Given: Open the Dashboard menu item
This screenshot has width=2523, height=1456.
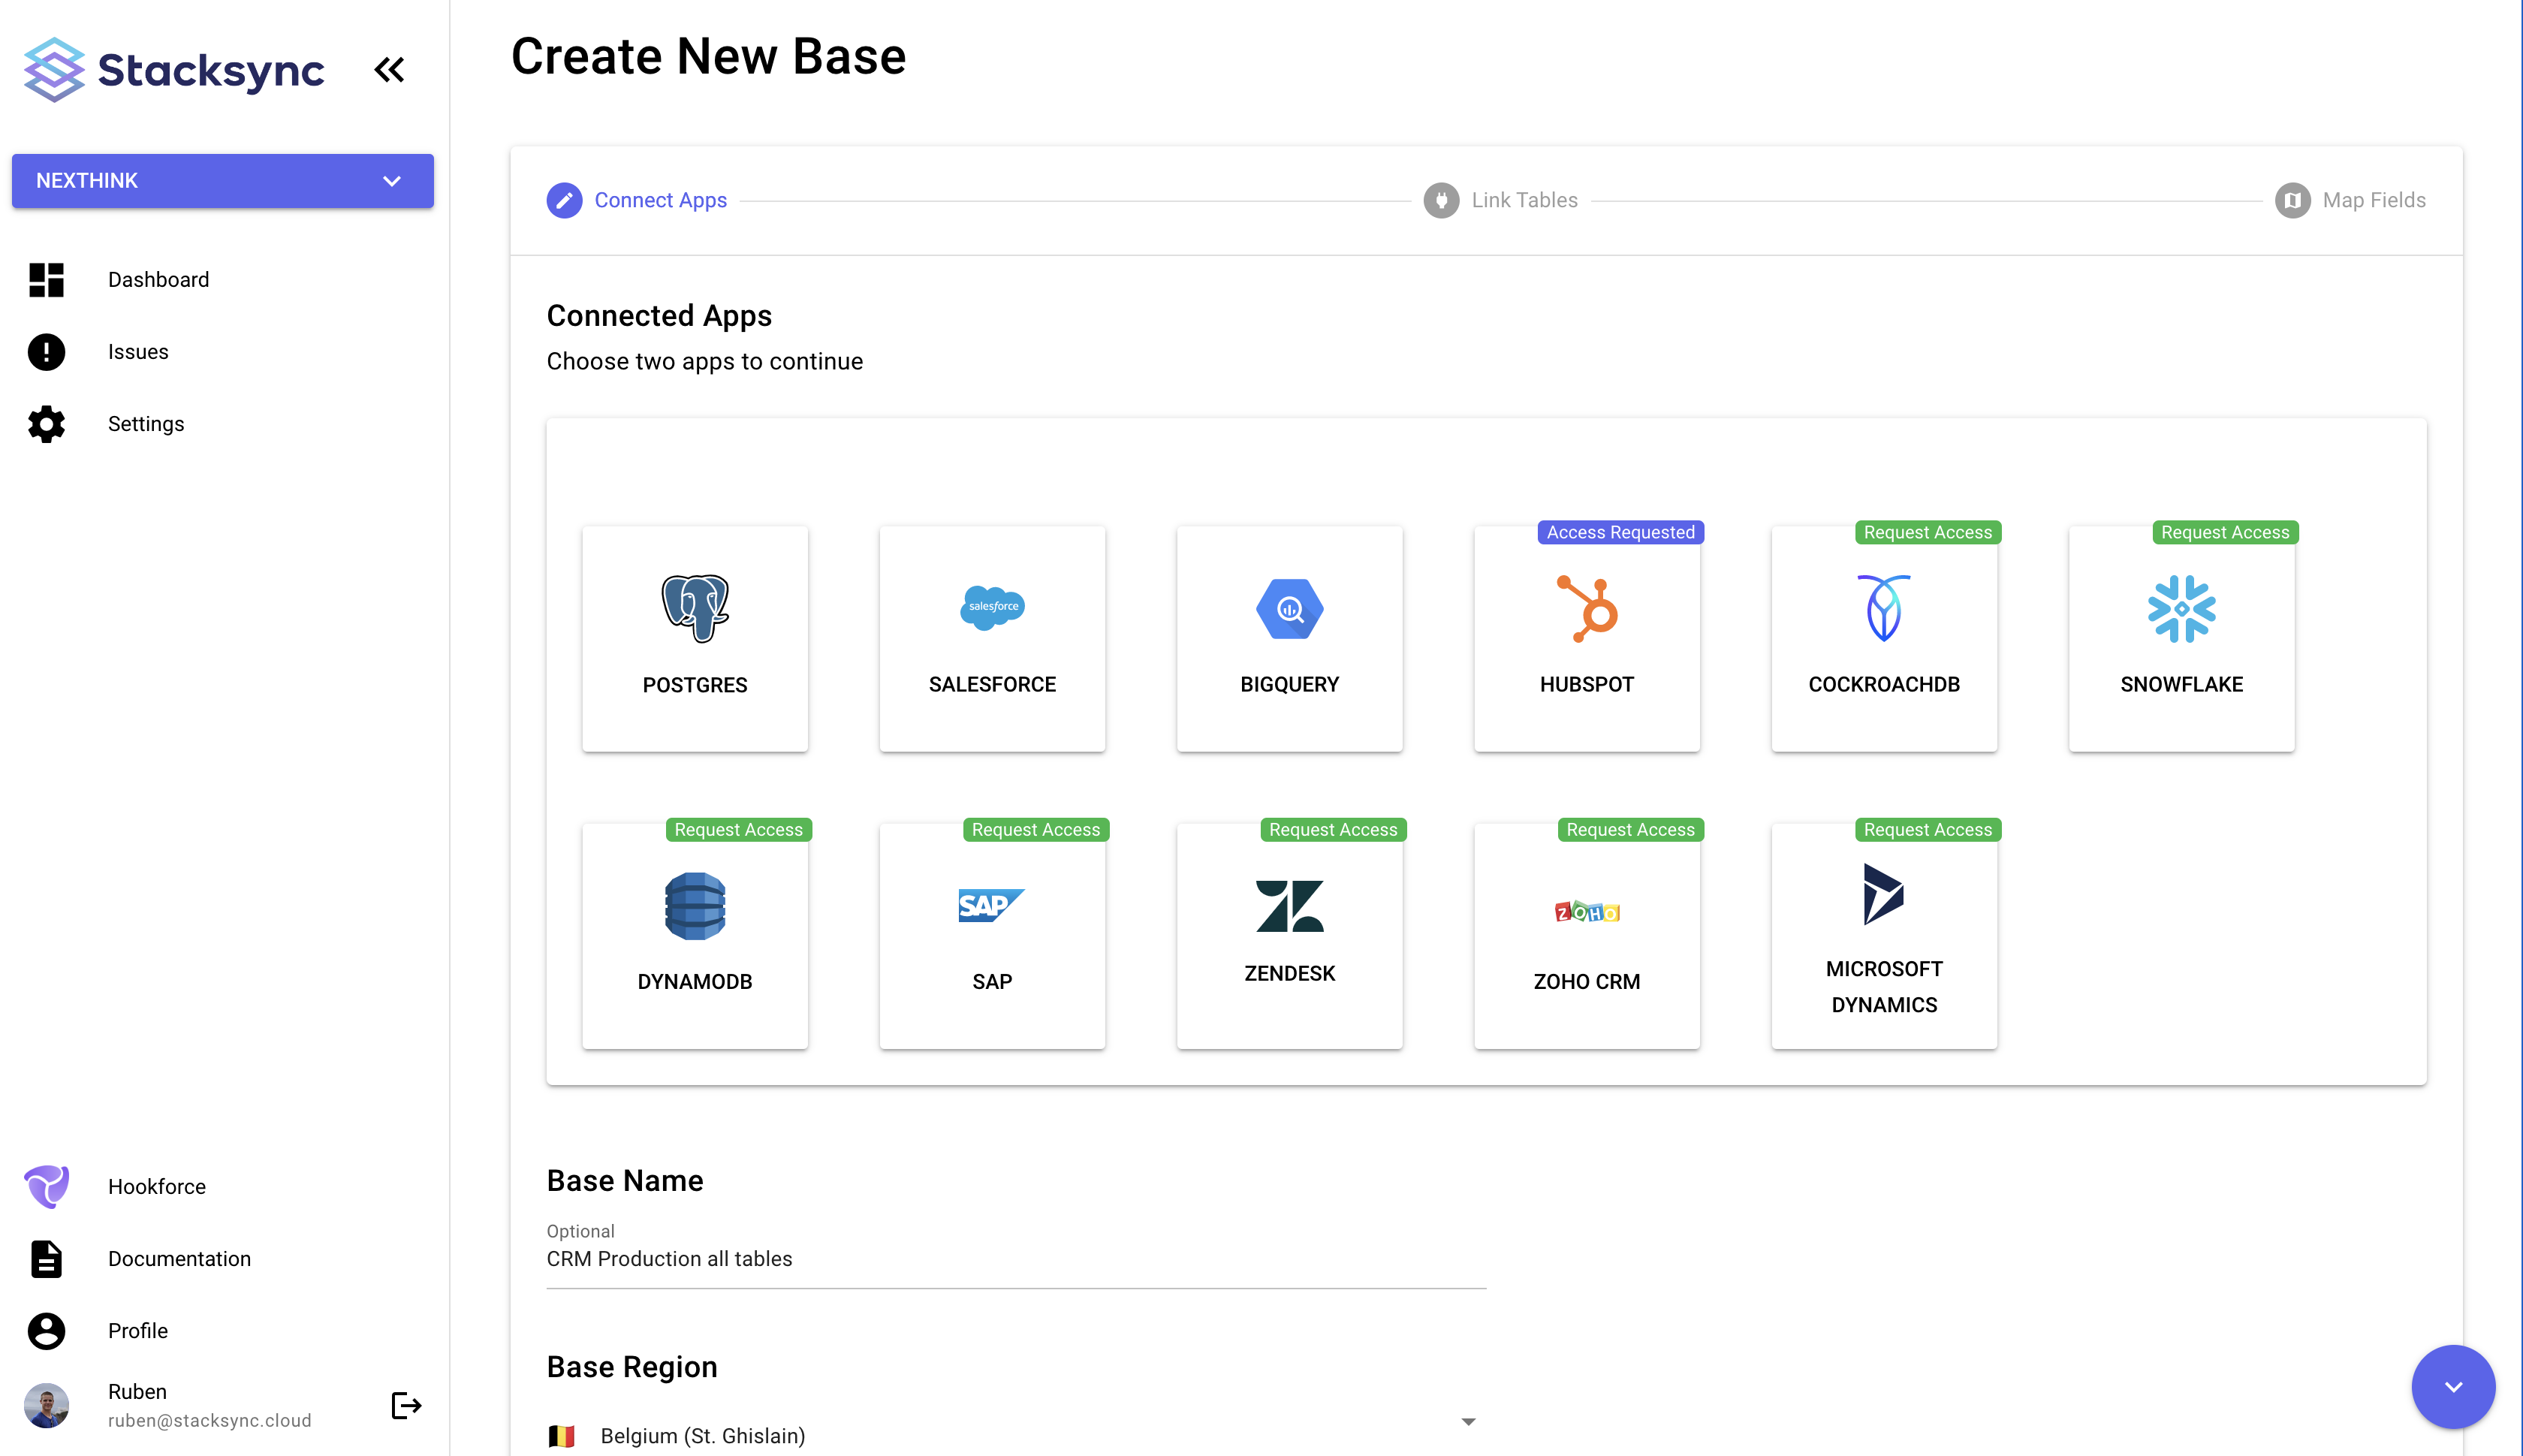Looking at the screenshot, I should [158, 280].
